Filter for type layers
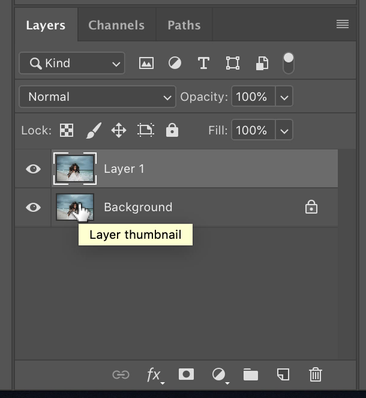This screenshot has width=366, height=398. (204, 63)
